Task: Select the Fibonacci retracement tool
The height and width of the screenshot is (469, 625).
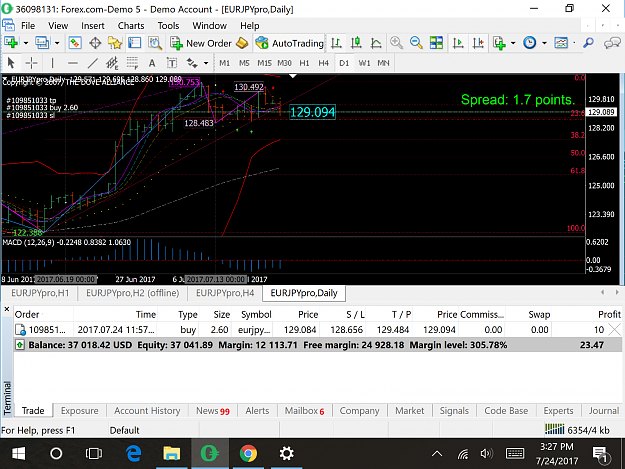Action: [132, 63]
